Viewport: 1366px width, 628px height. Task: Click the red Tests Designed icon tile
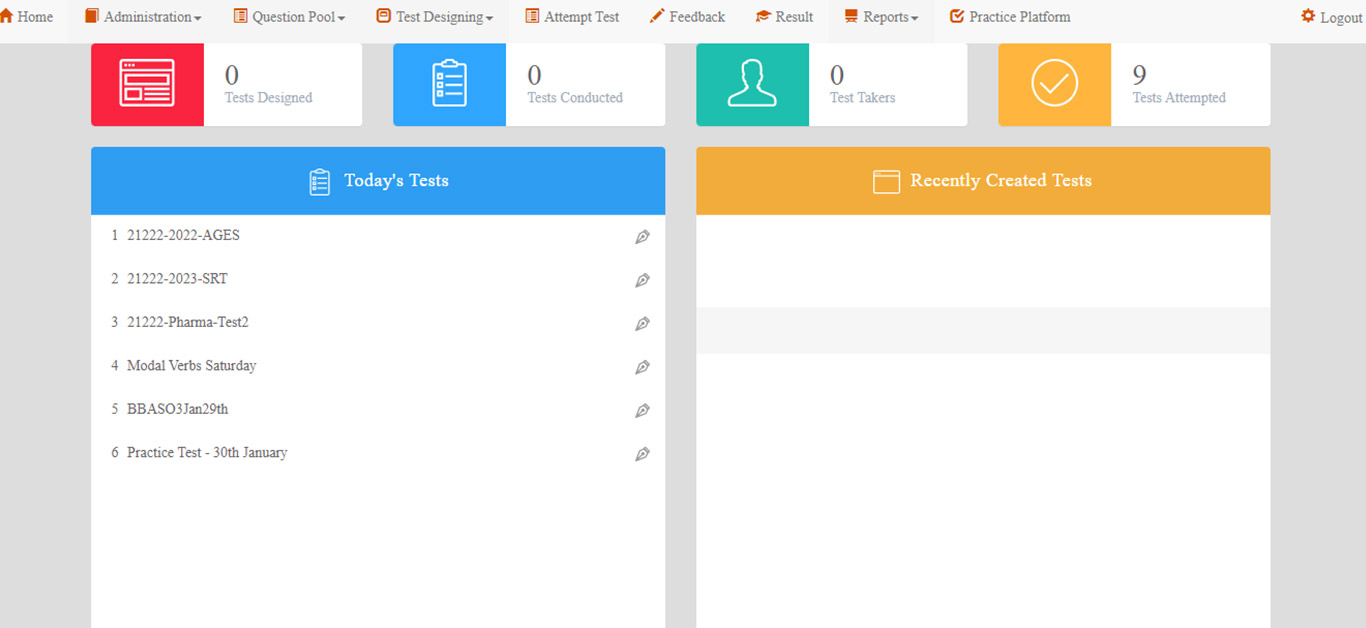coord(147,84)
